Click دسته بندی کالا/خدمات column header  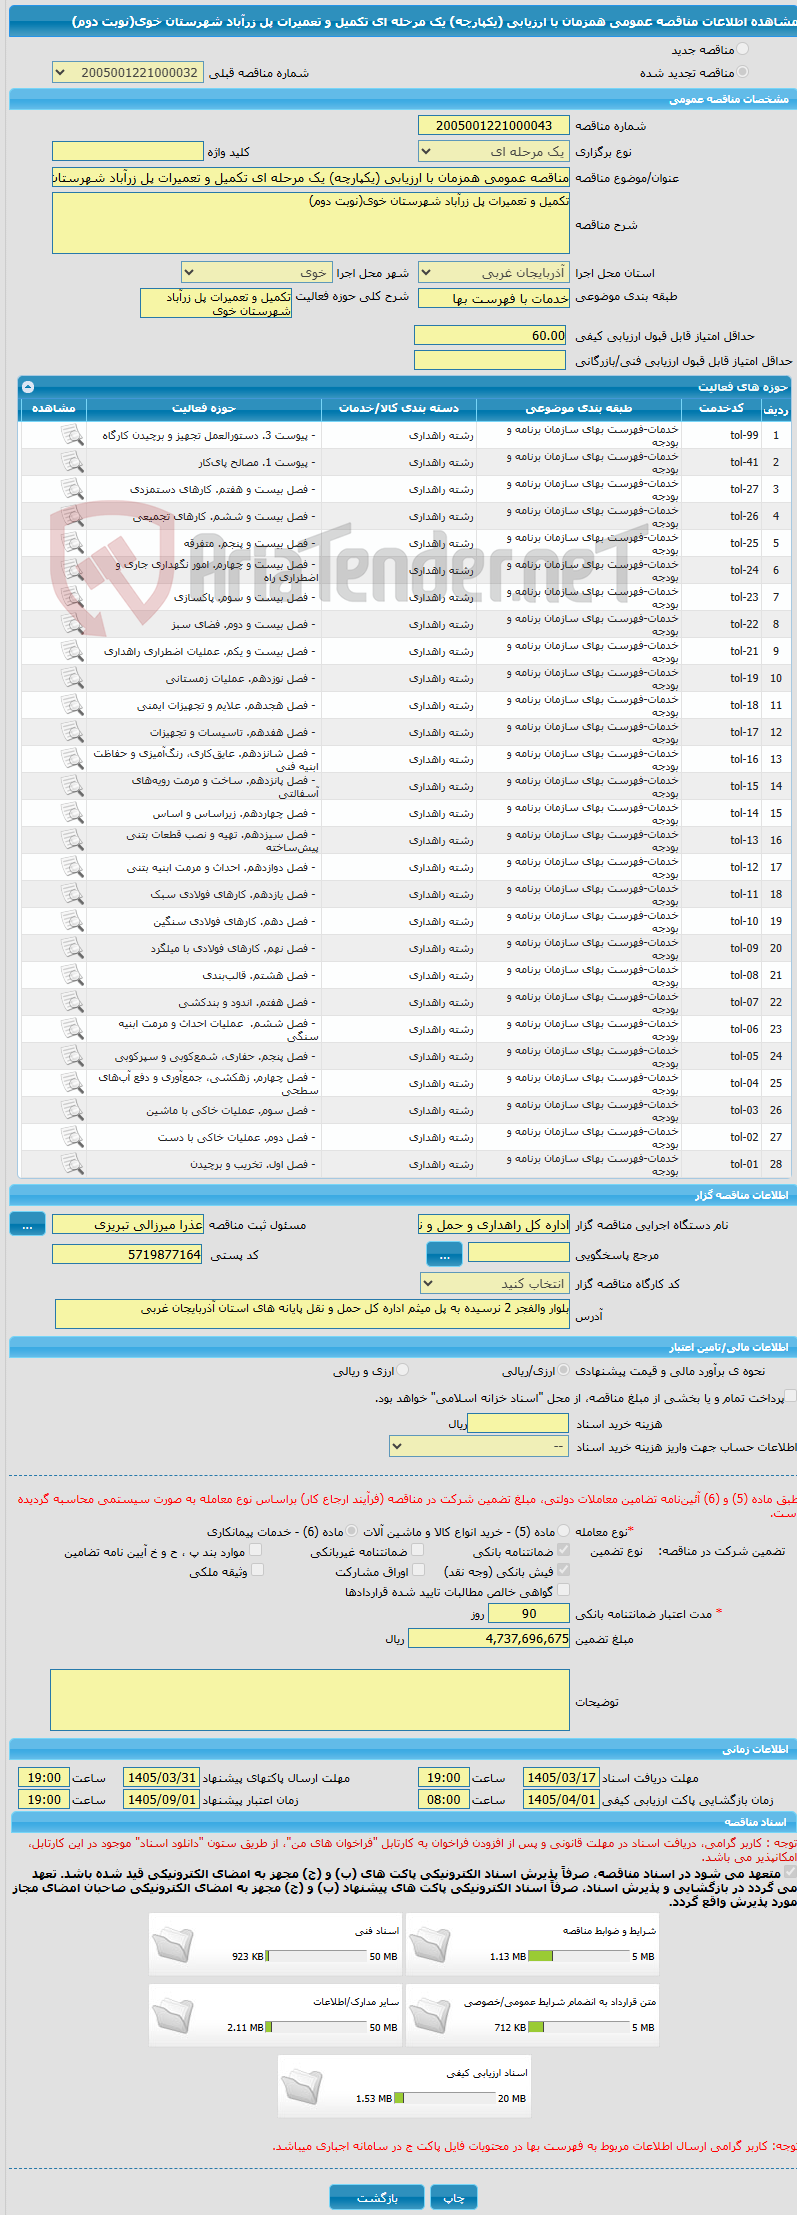399,408
